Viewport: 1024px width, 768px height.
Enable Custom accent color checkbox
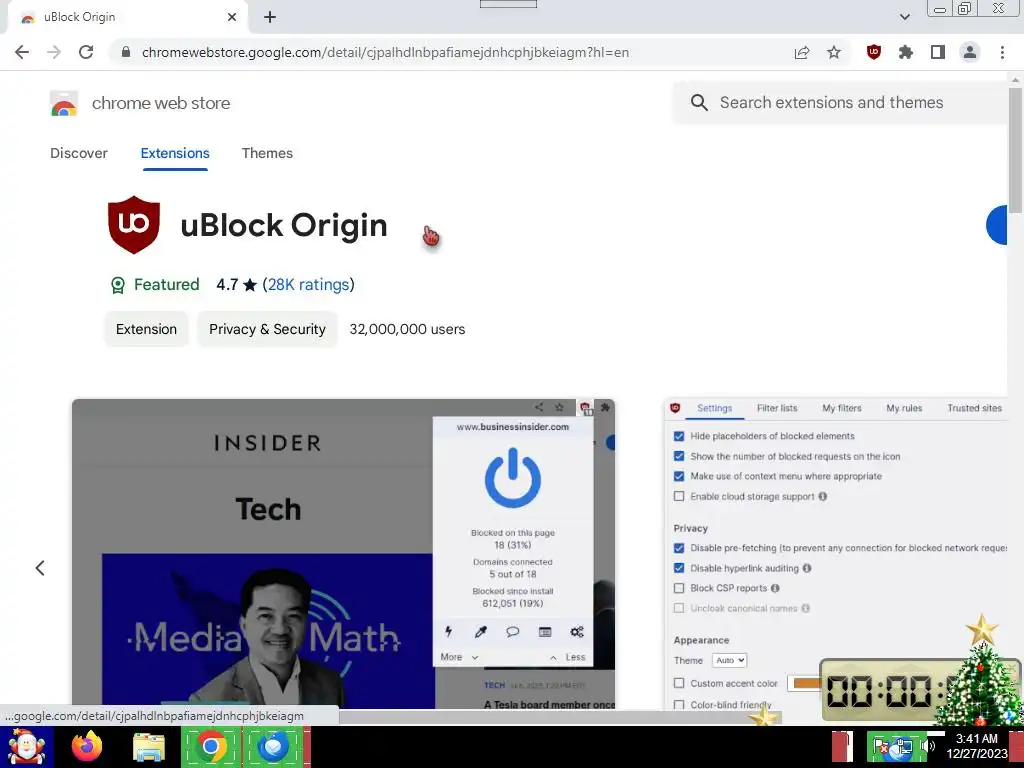679,683
